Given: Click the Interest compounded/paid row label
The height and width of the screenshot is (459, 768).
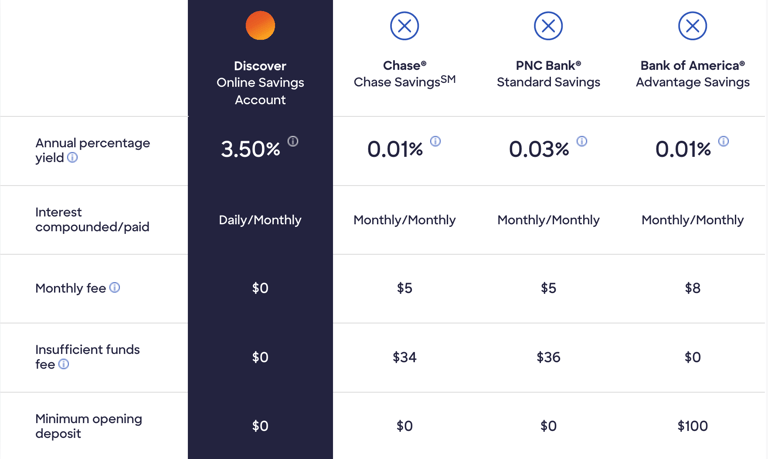Looking at the screenshot, I should pos(92,219).
